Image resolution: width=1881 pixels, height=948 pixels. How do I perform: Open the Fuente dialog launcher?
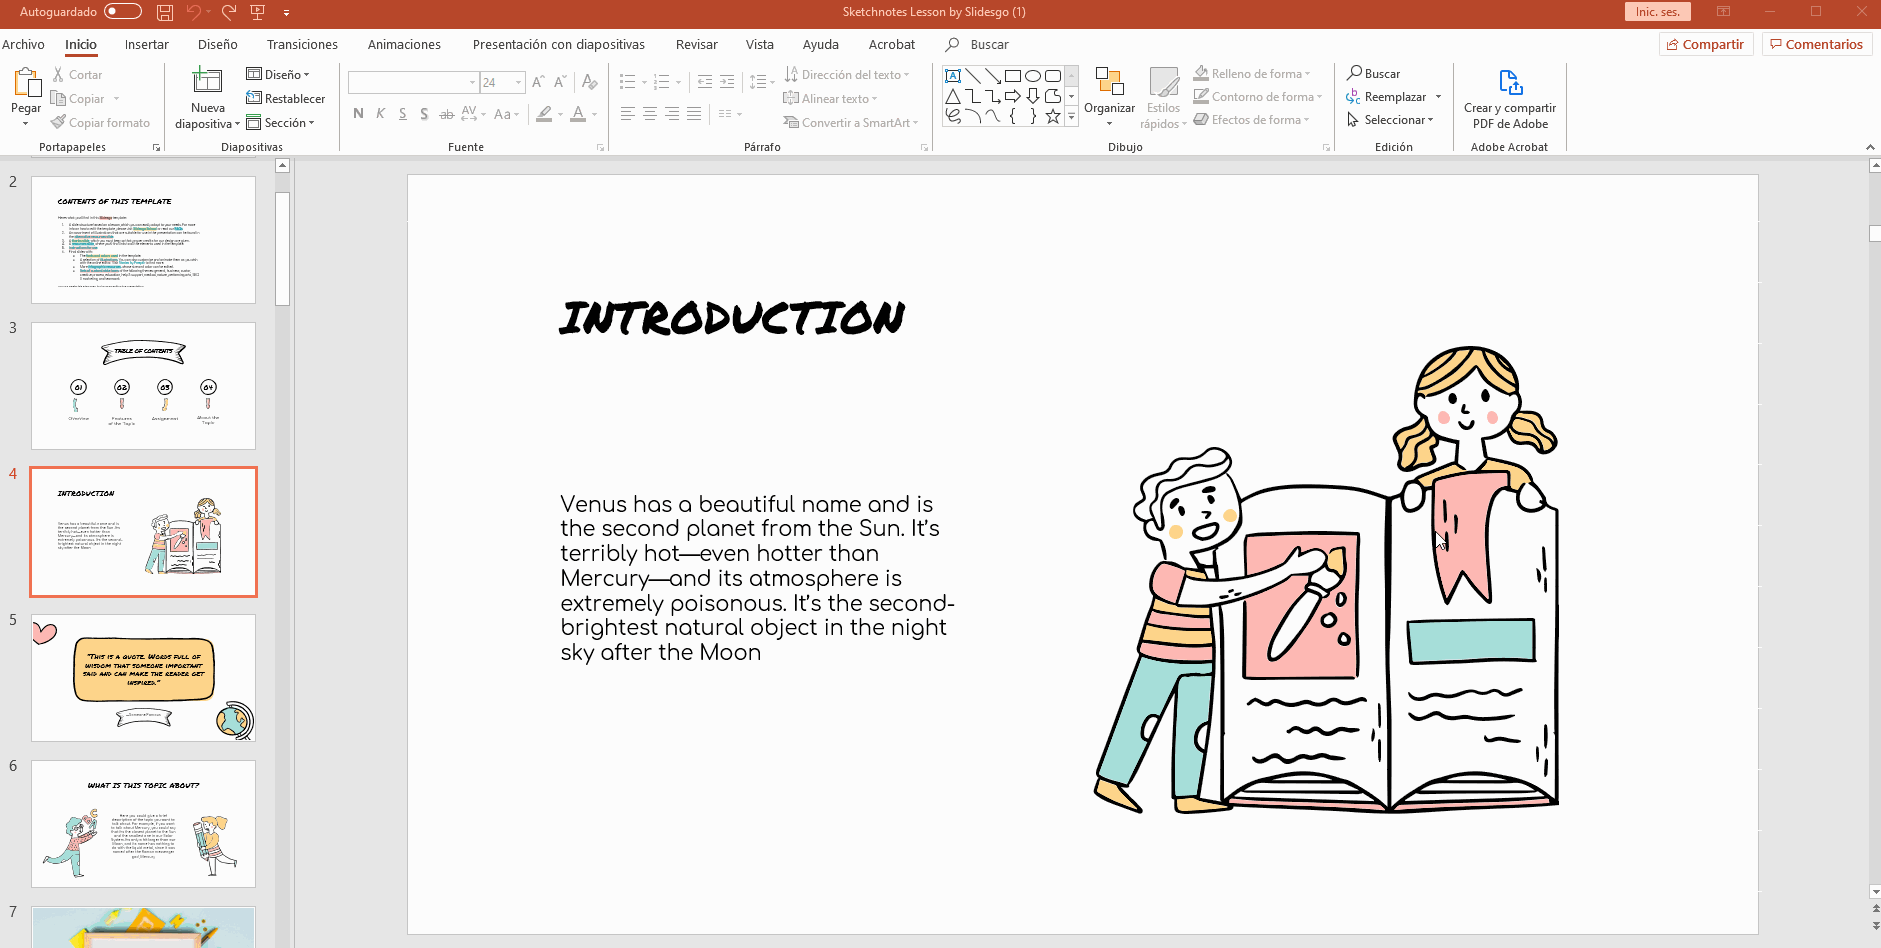click(x=601, y=148)
